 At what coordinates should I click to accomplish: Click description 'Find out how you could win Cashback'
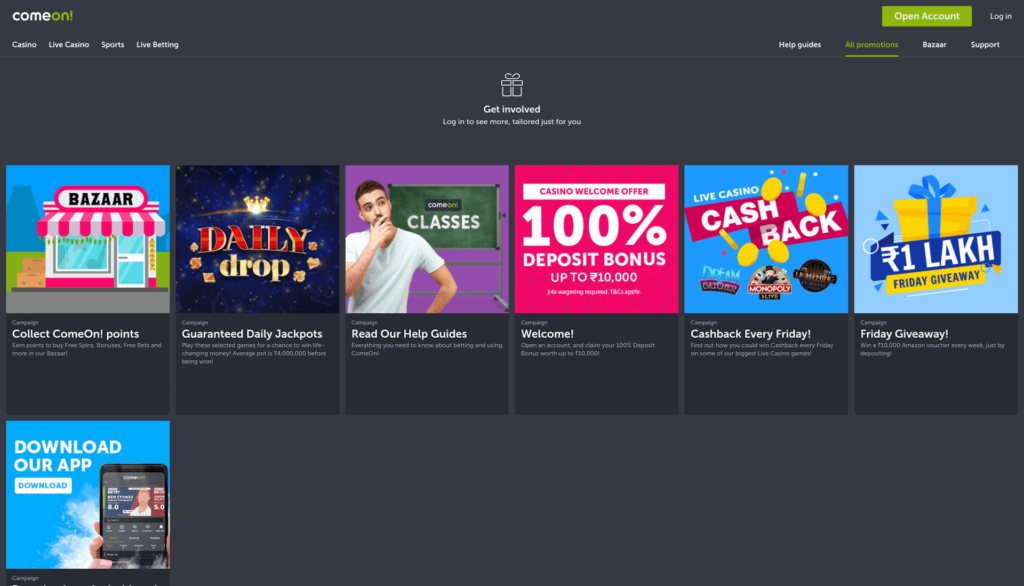(761, 349)
